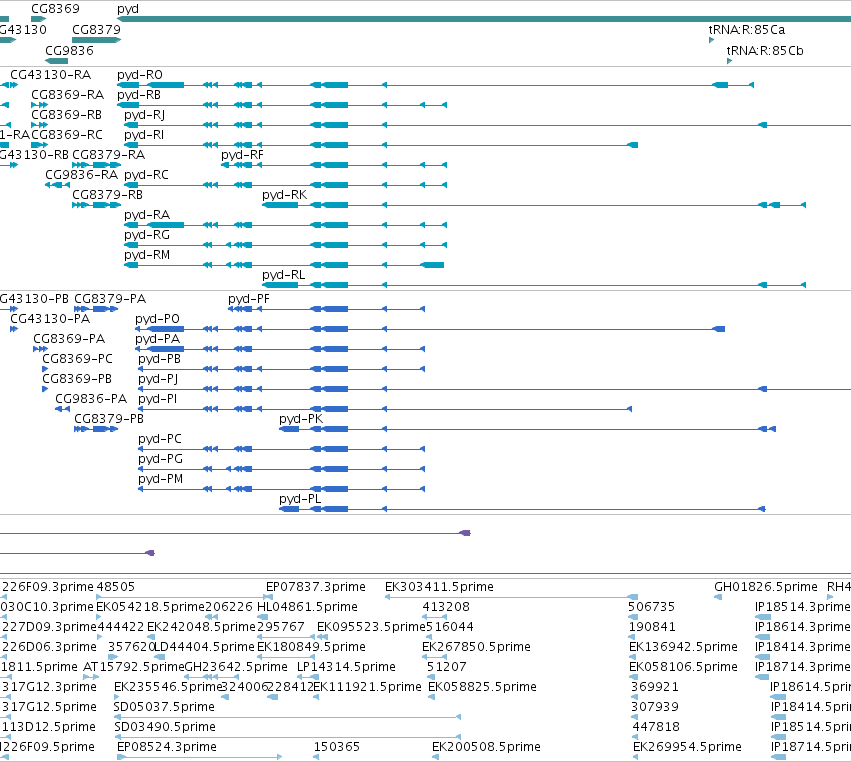The height and width of the screenshot is (762, 851).
Task: Click EST label EP07837.3prime
Action: 316,587
